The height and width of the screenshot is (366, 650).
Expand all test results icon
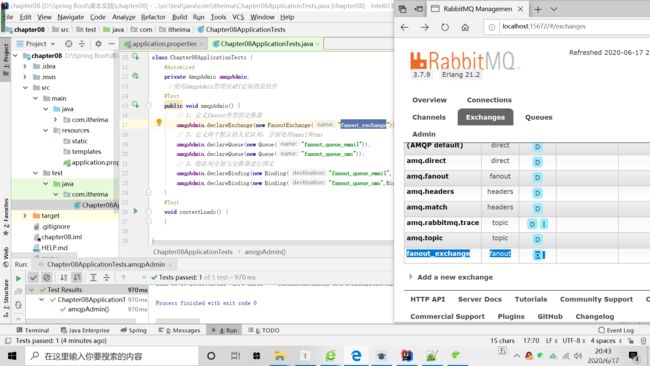[x=93, y=278]
